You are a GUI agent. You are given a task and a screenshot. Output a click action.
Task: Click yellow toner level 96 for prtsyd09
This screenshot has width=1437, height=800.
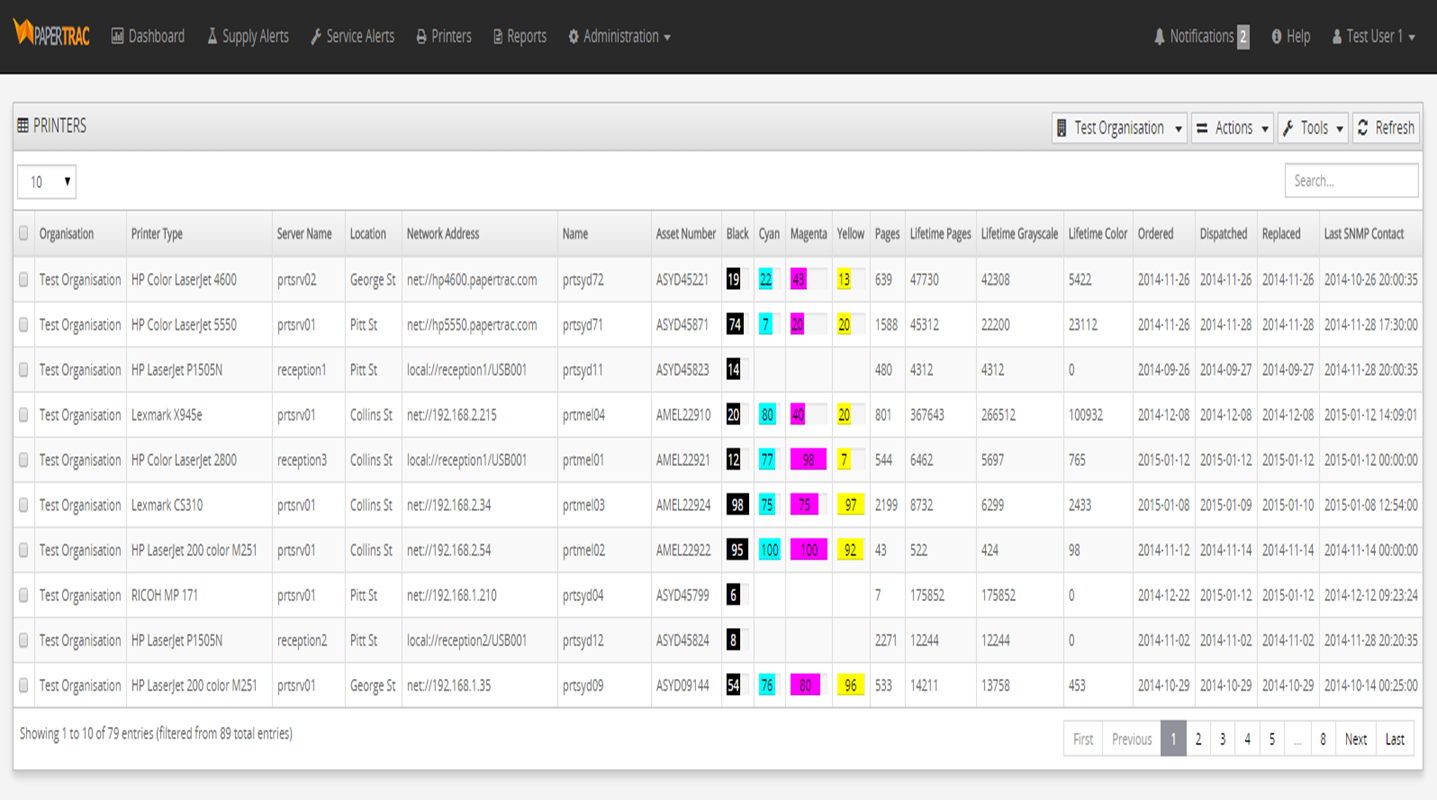(850, 685)
